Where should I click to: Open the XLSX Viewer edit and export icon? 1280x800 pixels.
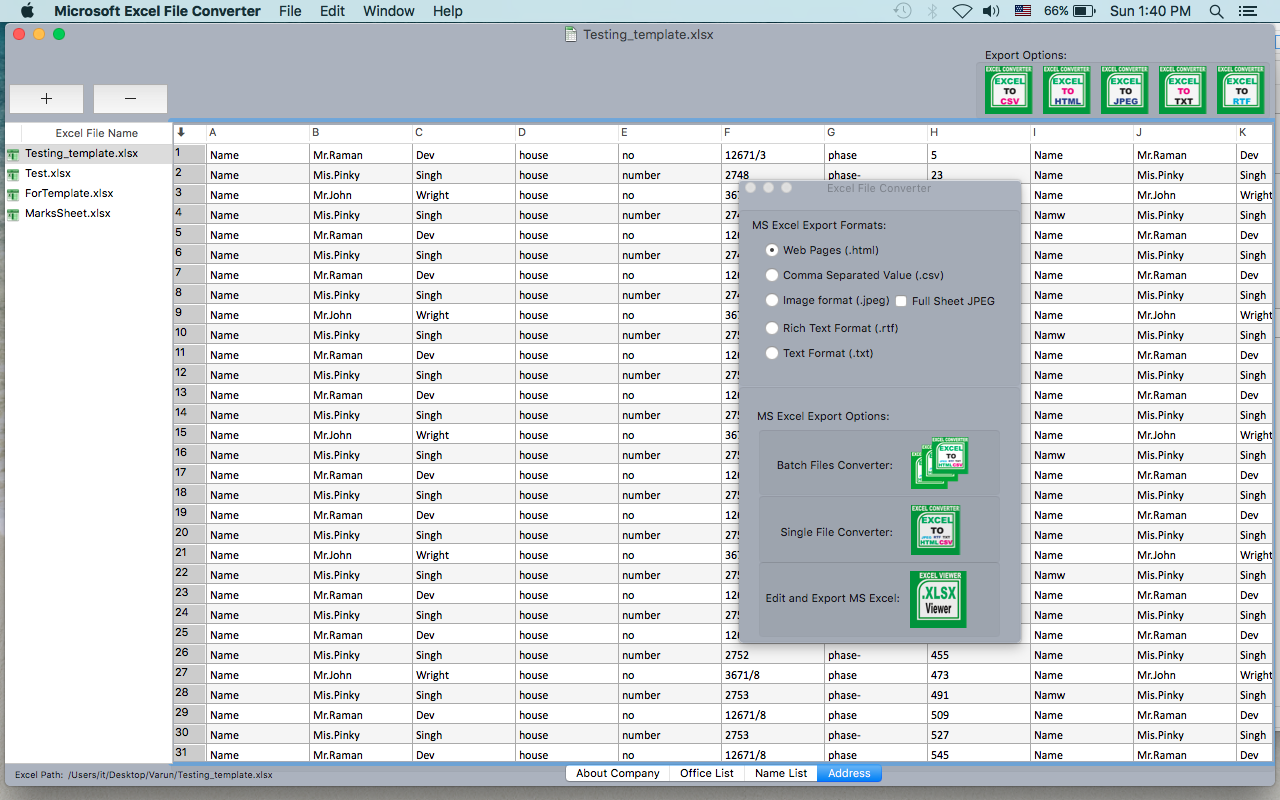pos(938,599)
